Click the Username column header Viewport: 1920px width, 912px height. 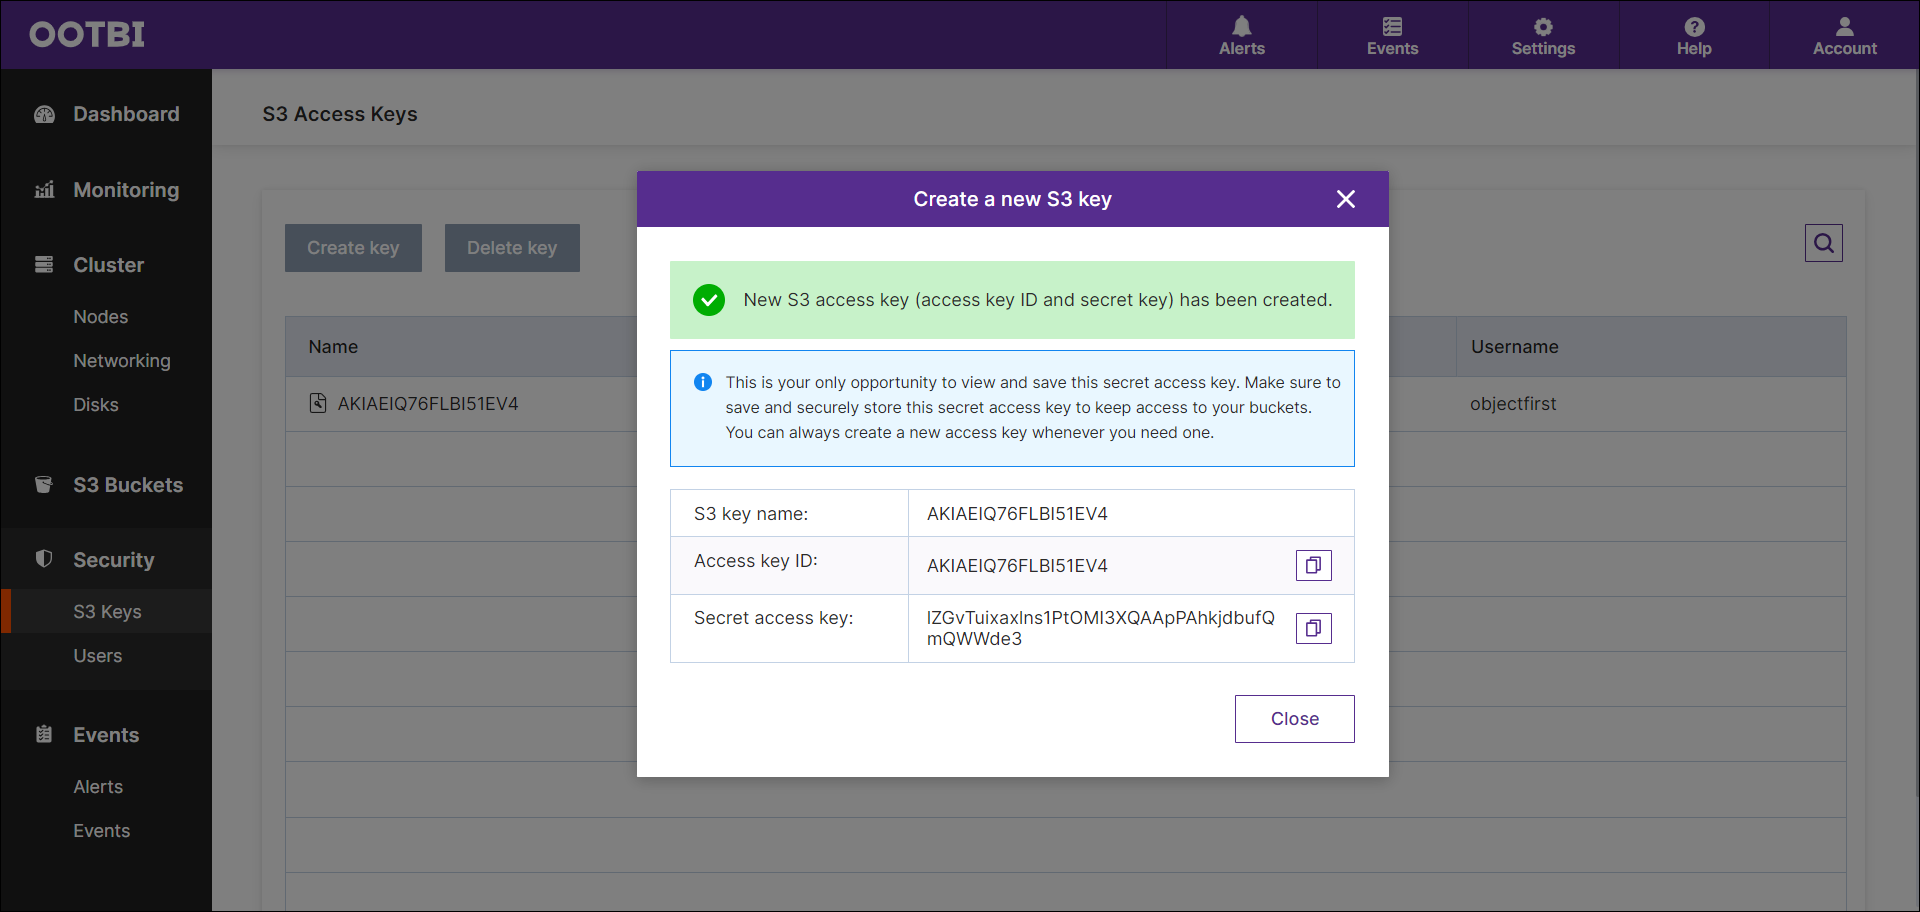[1514, 347]
